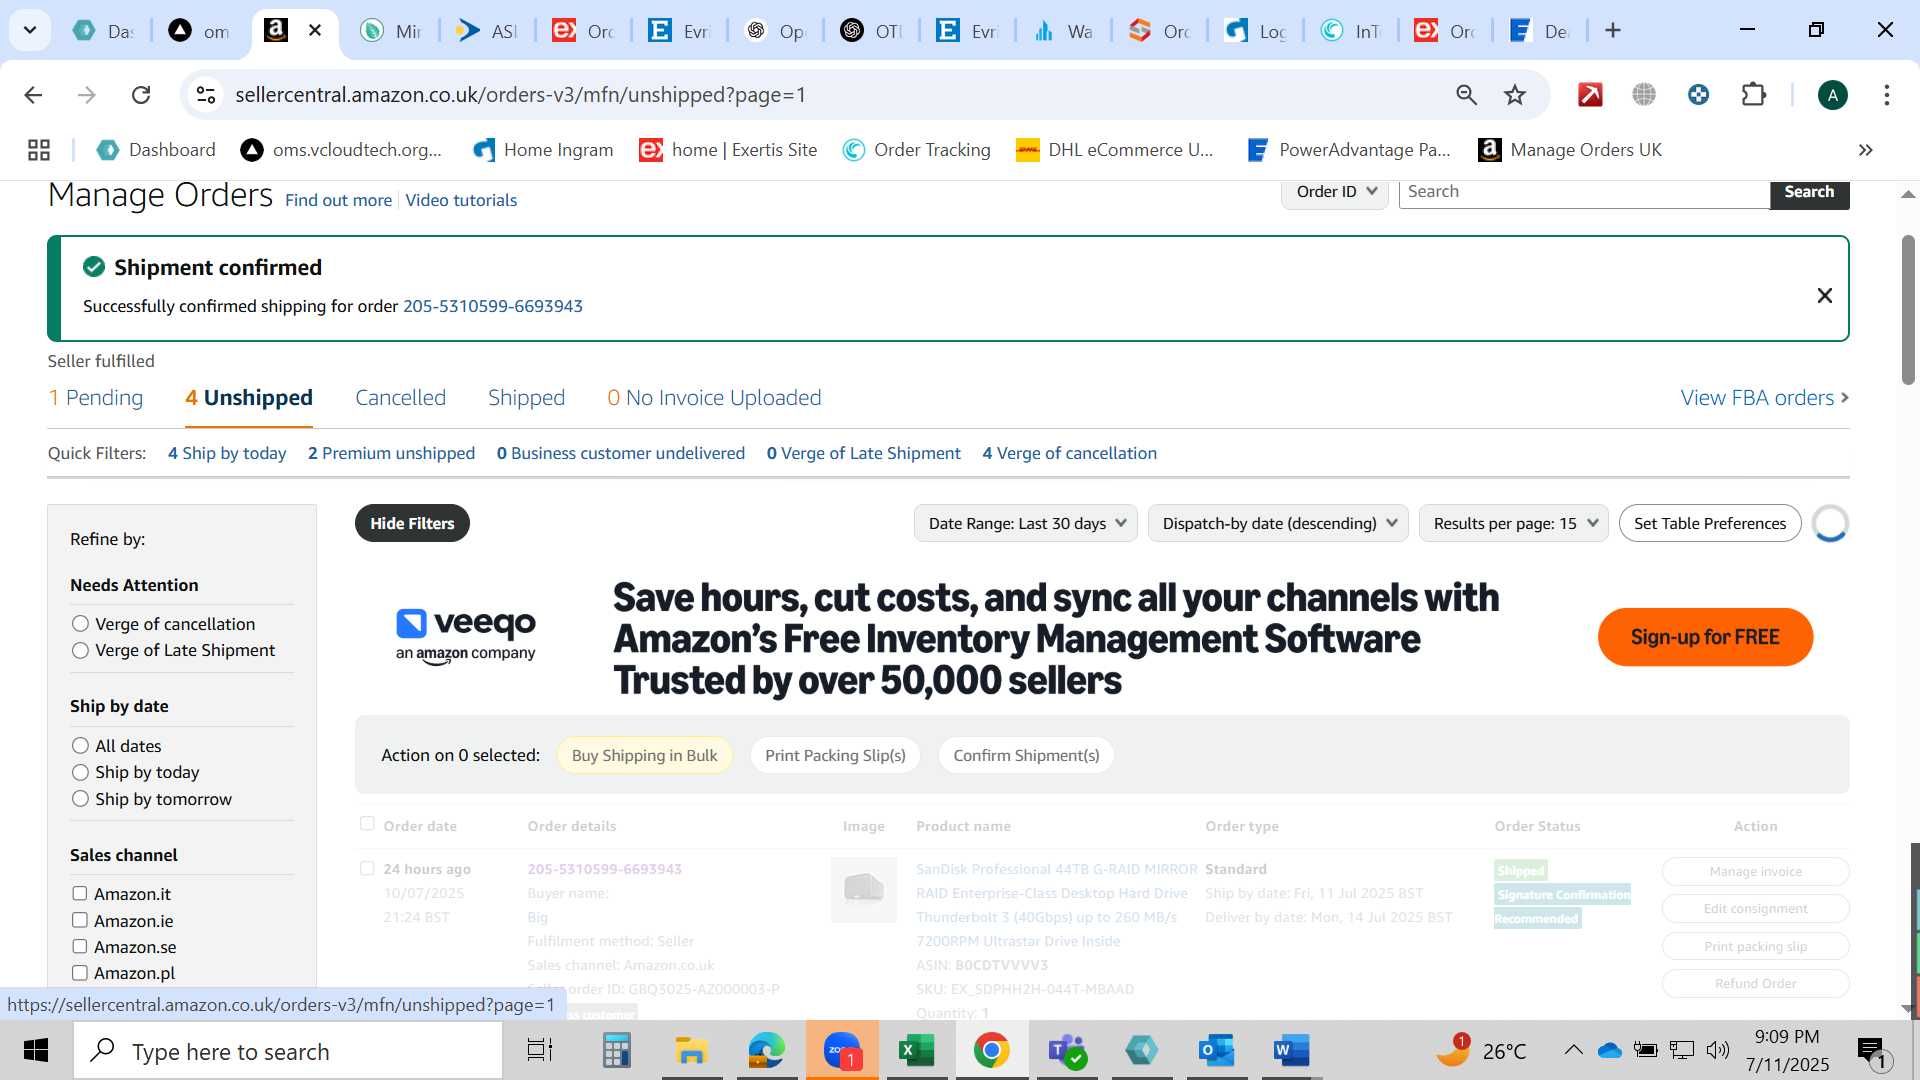The width and height of the screenshot is (1920, 1080).
Task: Open Windows Start menu
Action: coord(36,1051)
